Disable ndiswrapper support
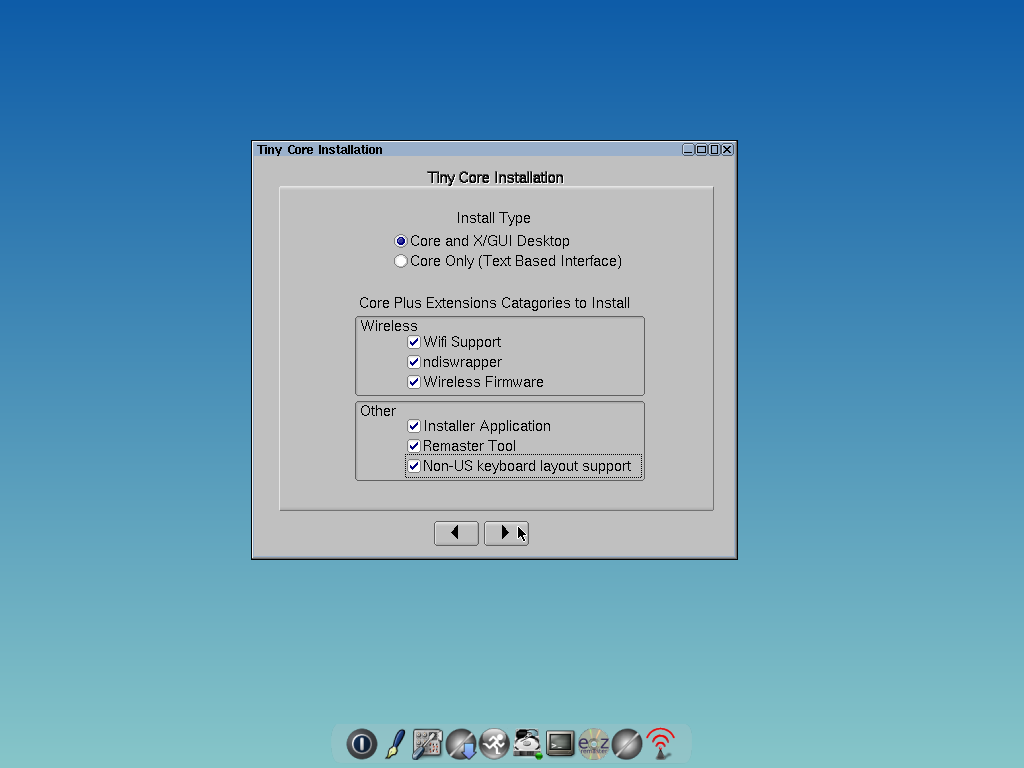The width and height of the screenshot is (1024, 768). tap(413, 361)
